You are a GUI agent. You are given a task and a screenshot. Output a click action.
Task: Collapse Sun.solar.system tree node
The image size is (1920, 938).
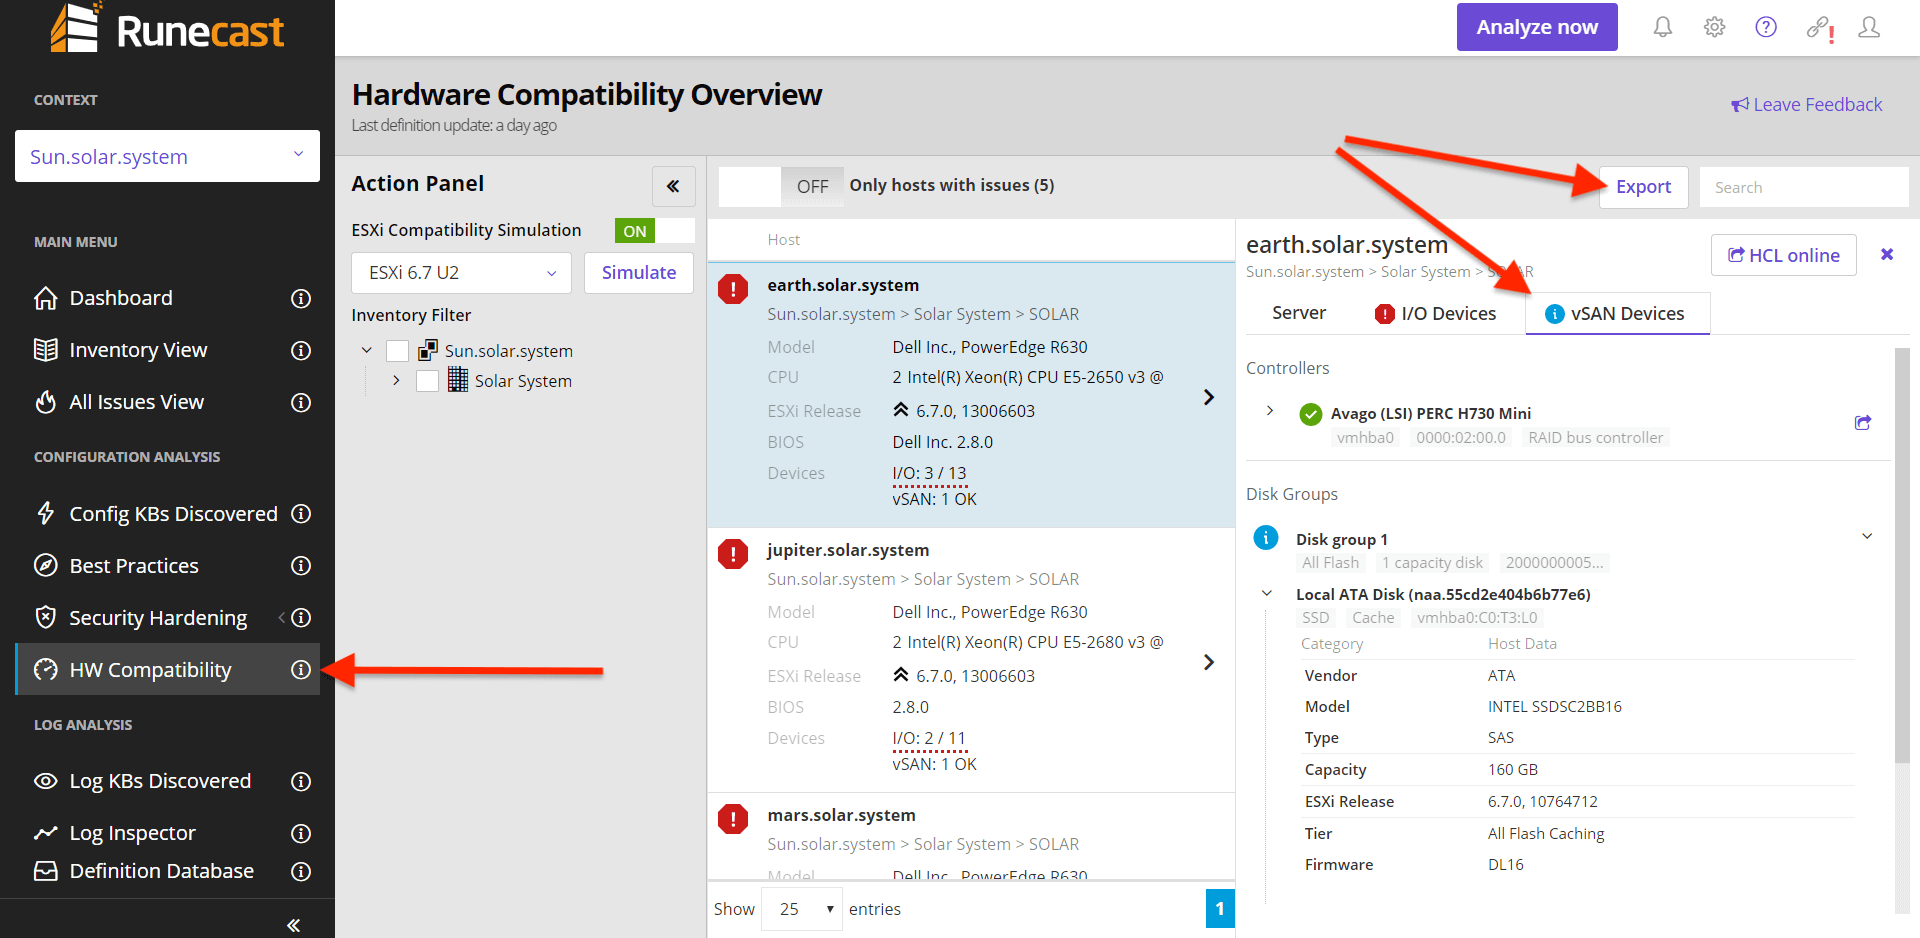coord(367,350)
